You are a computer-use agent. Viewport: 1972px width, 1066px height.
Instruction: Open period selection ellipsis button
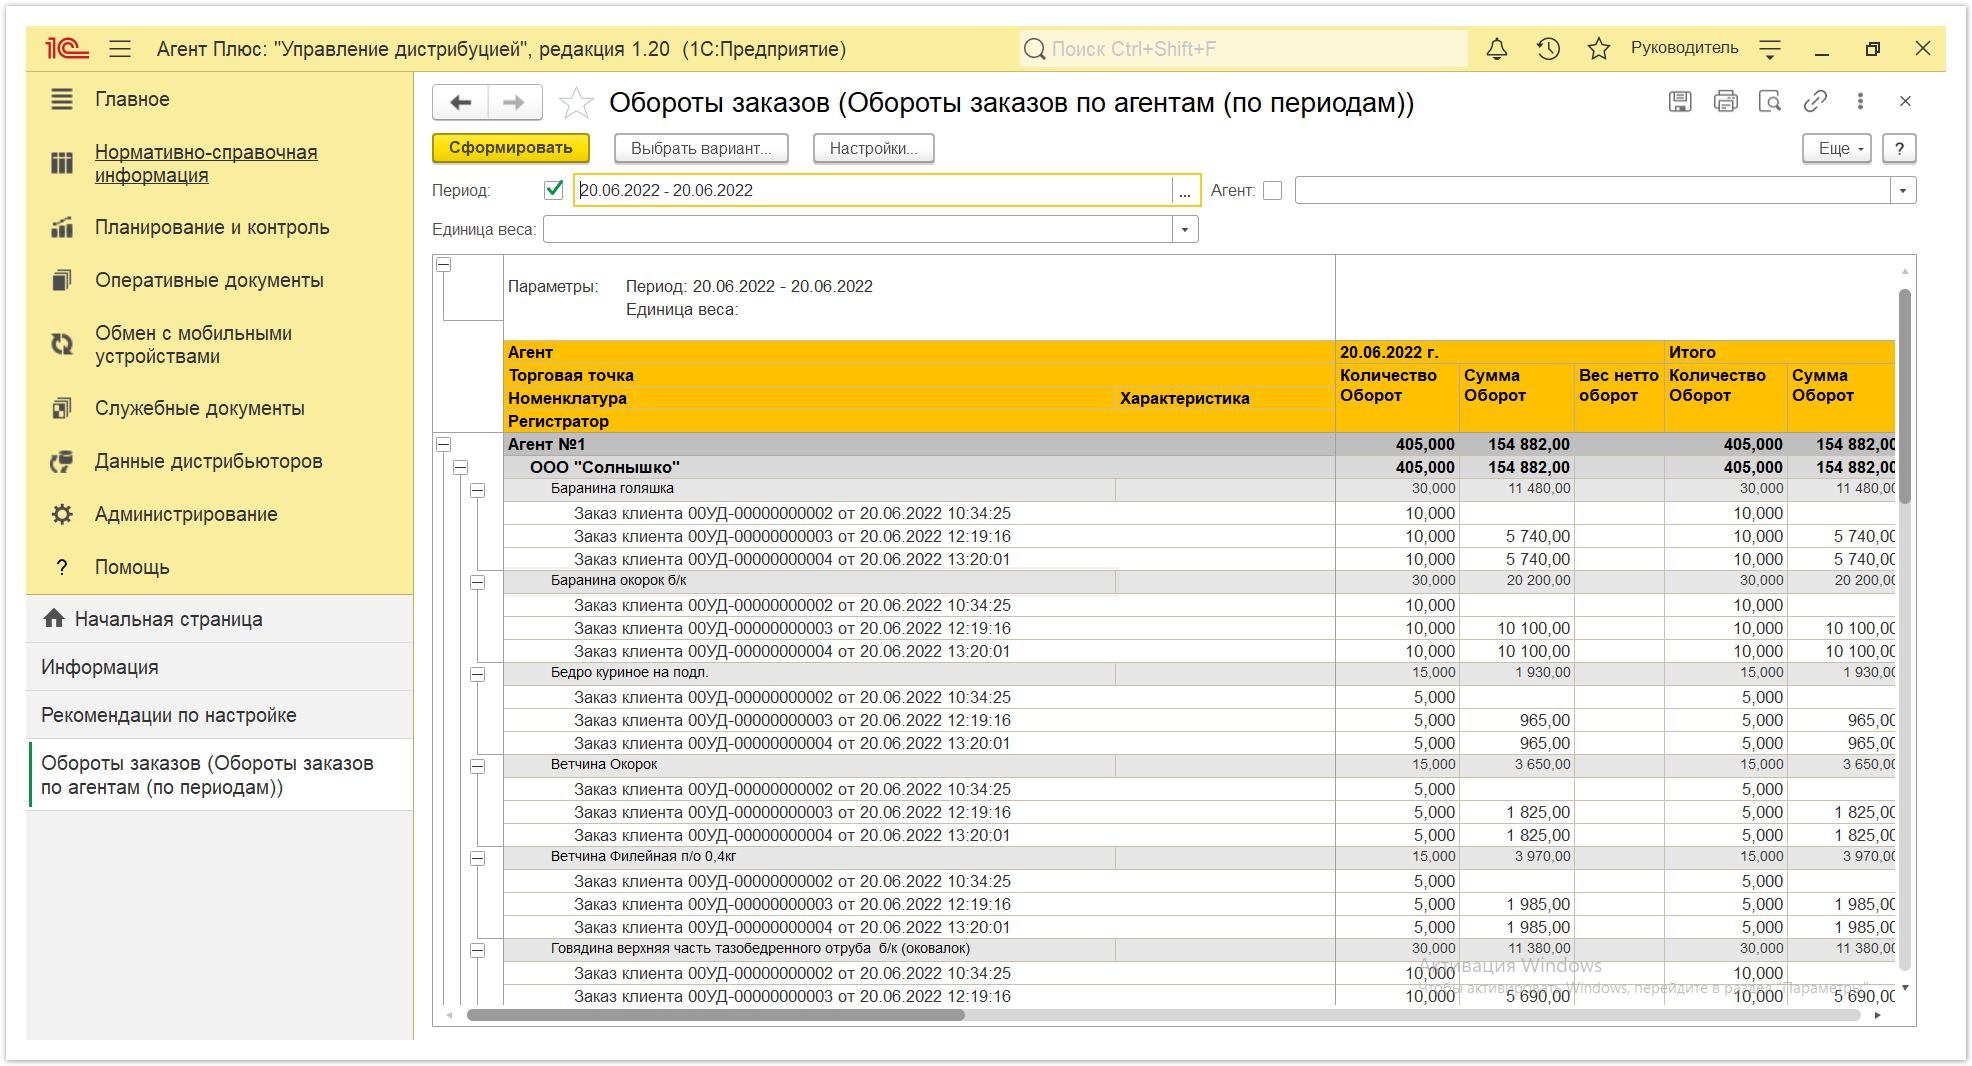[x=1185, y=190]
